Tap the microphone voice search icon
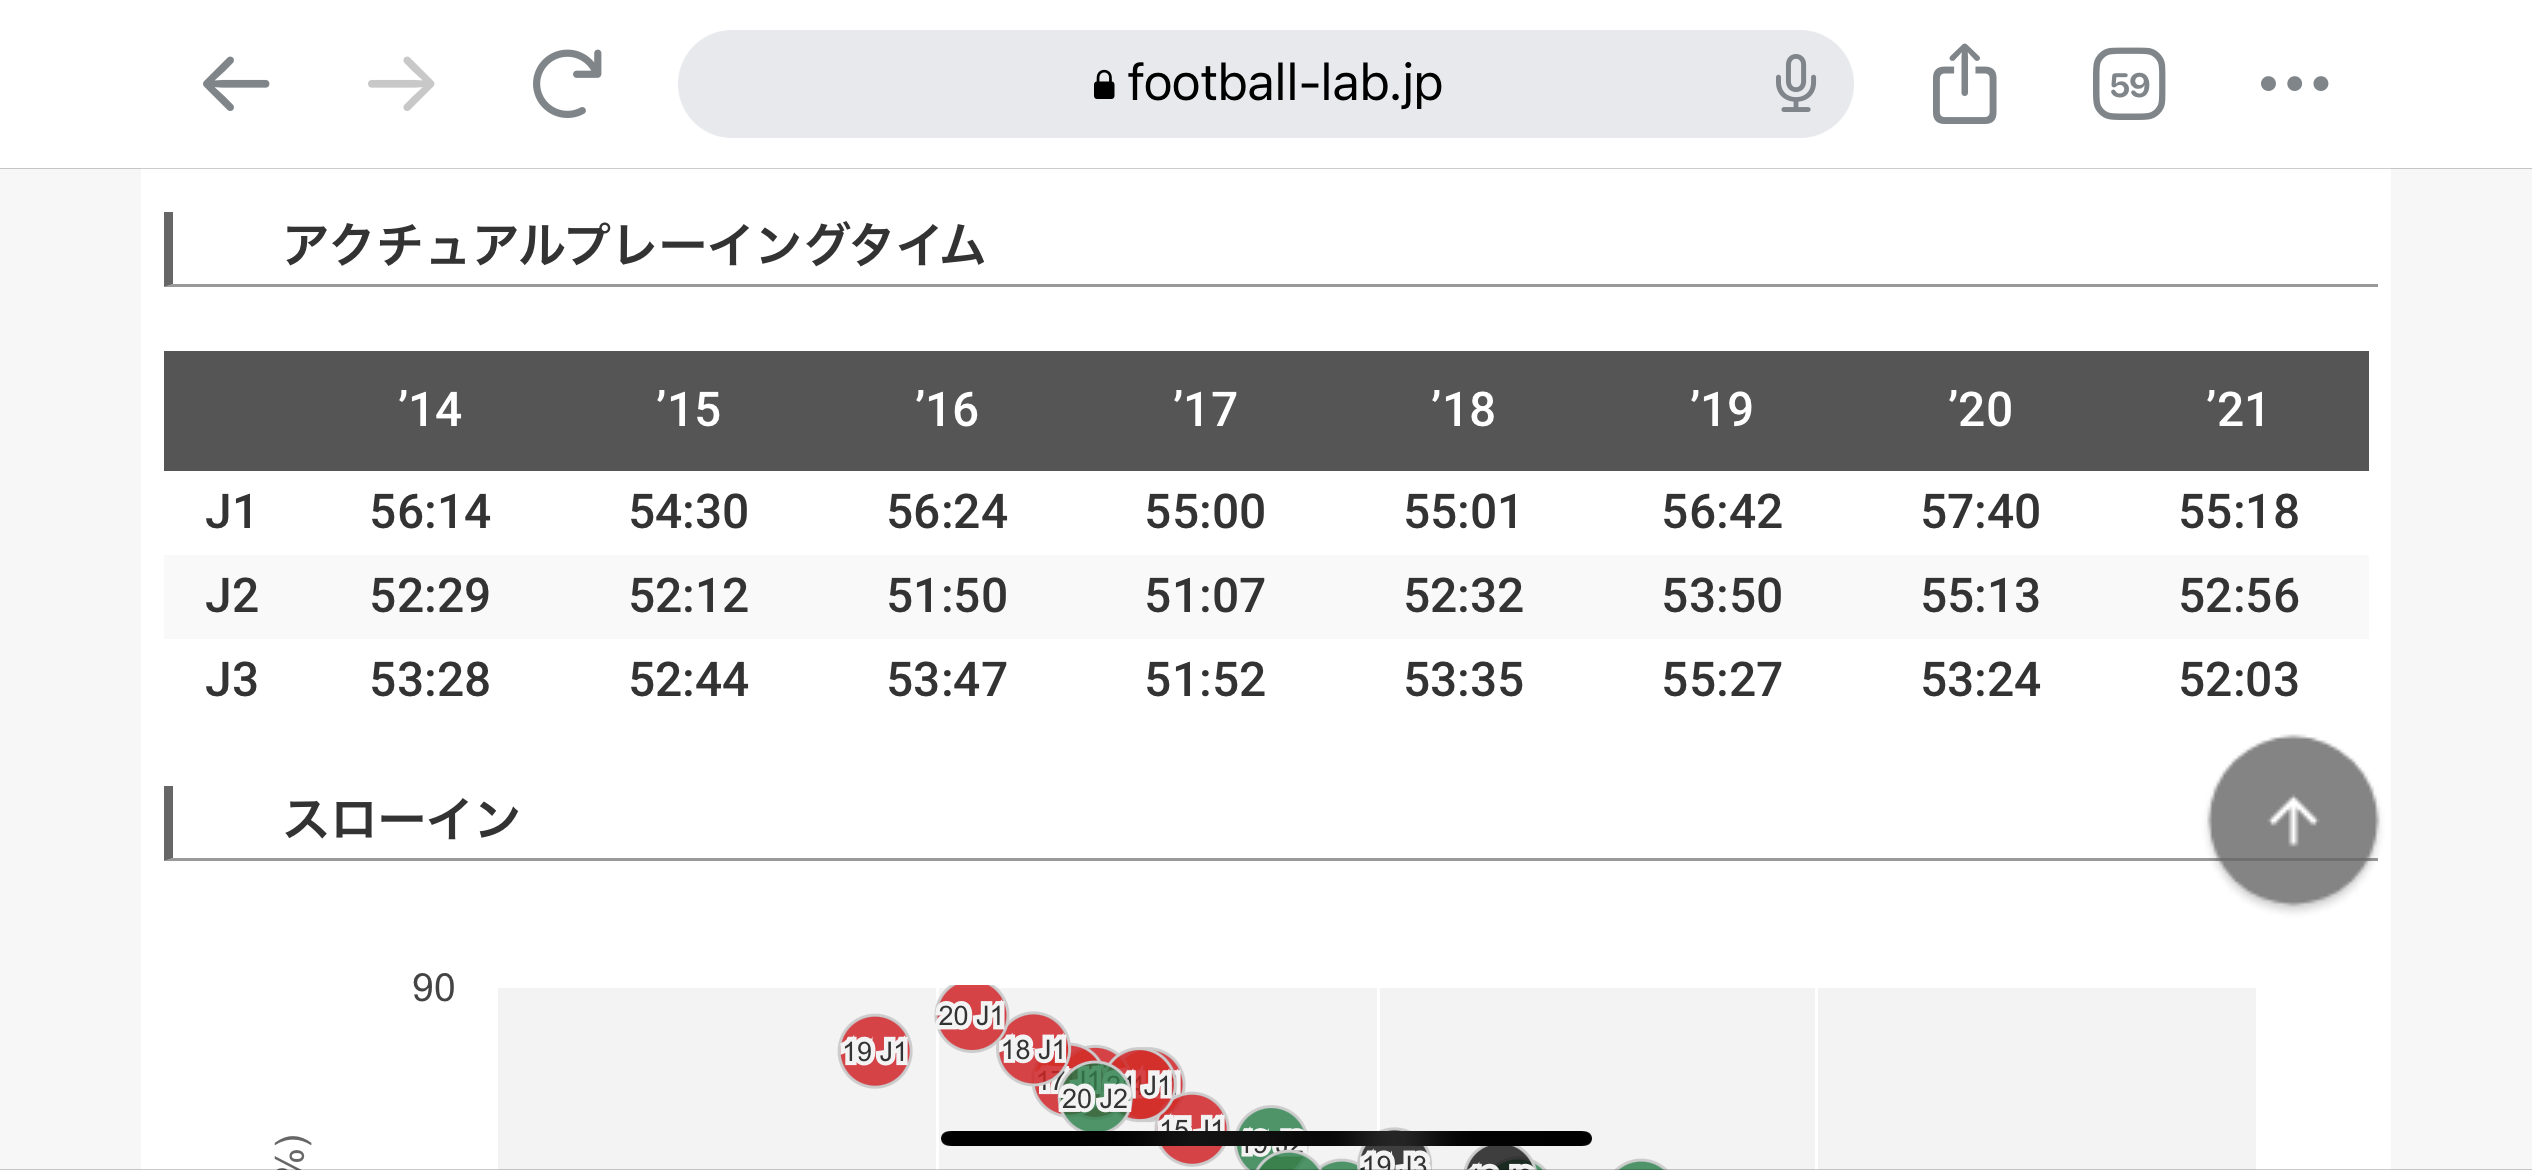 (x=1795, y=84)
